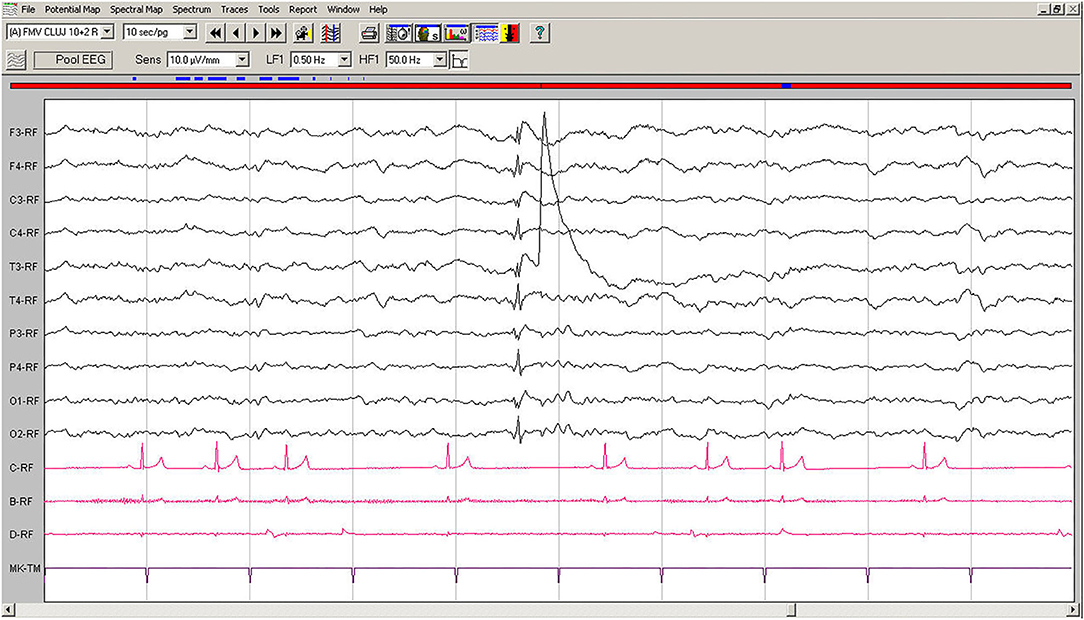The image size is (1084, 620).
Task: Select the C4-RF channel label
Action: tap(24, 234)
